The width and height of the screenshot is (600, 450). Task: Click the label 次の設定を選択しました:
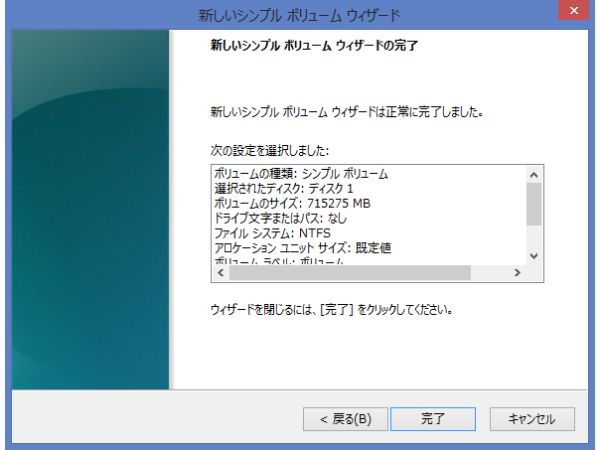[x=269, y=150]
